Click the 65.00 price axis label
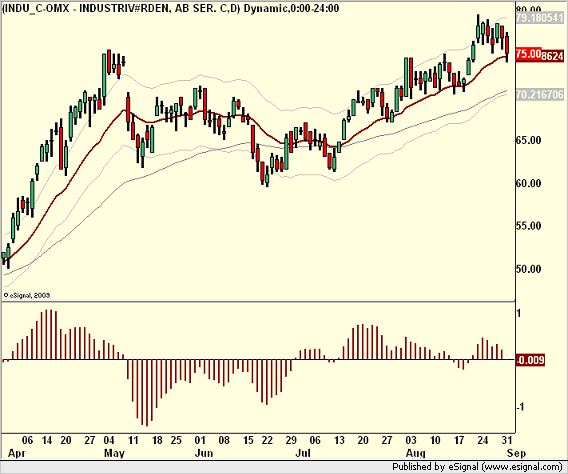 click(529, 140)
